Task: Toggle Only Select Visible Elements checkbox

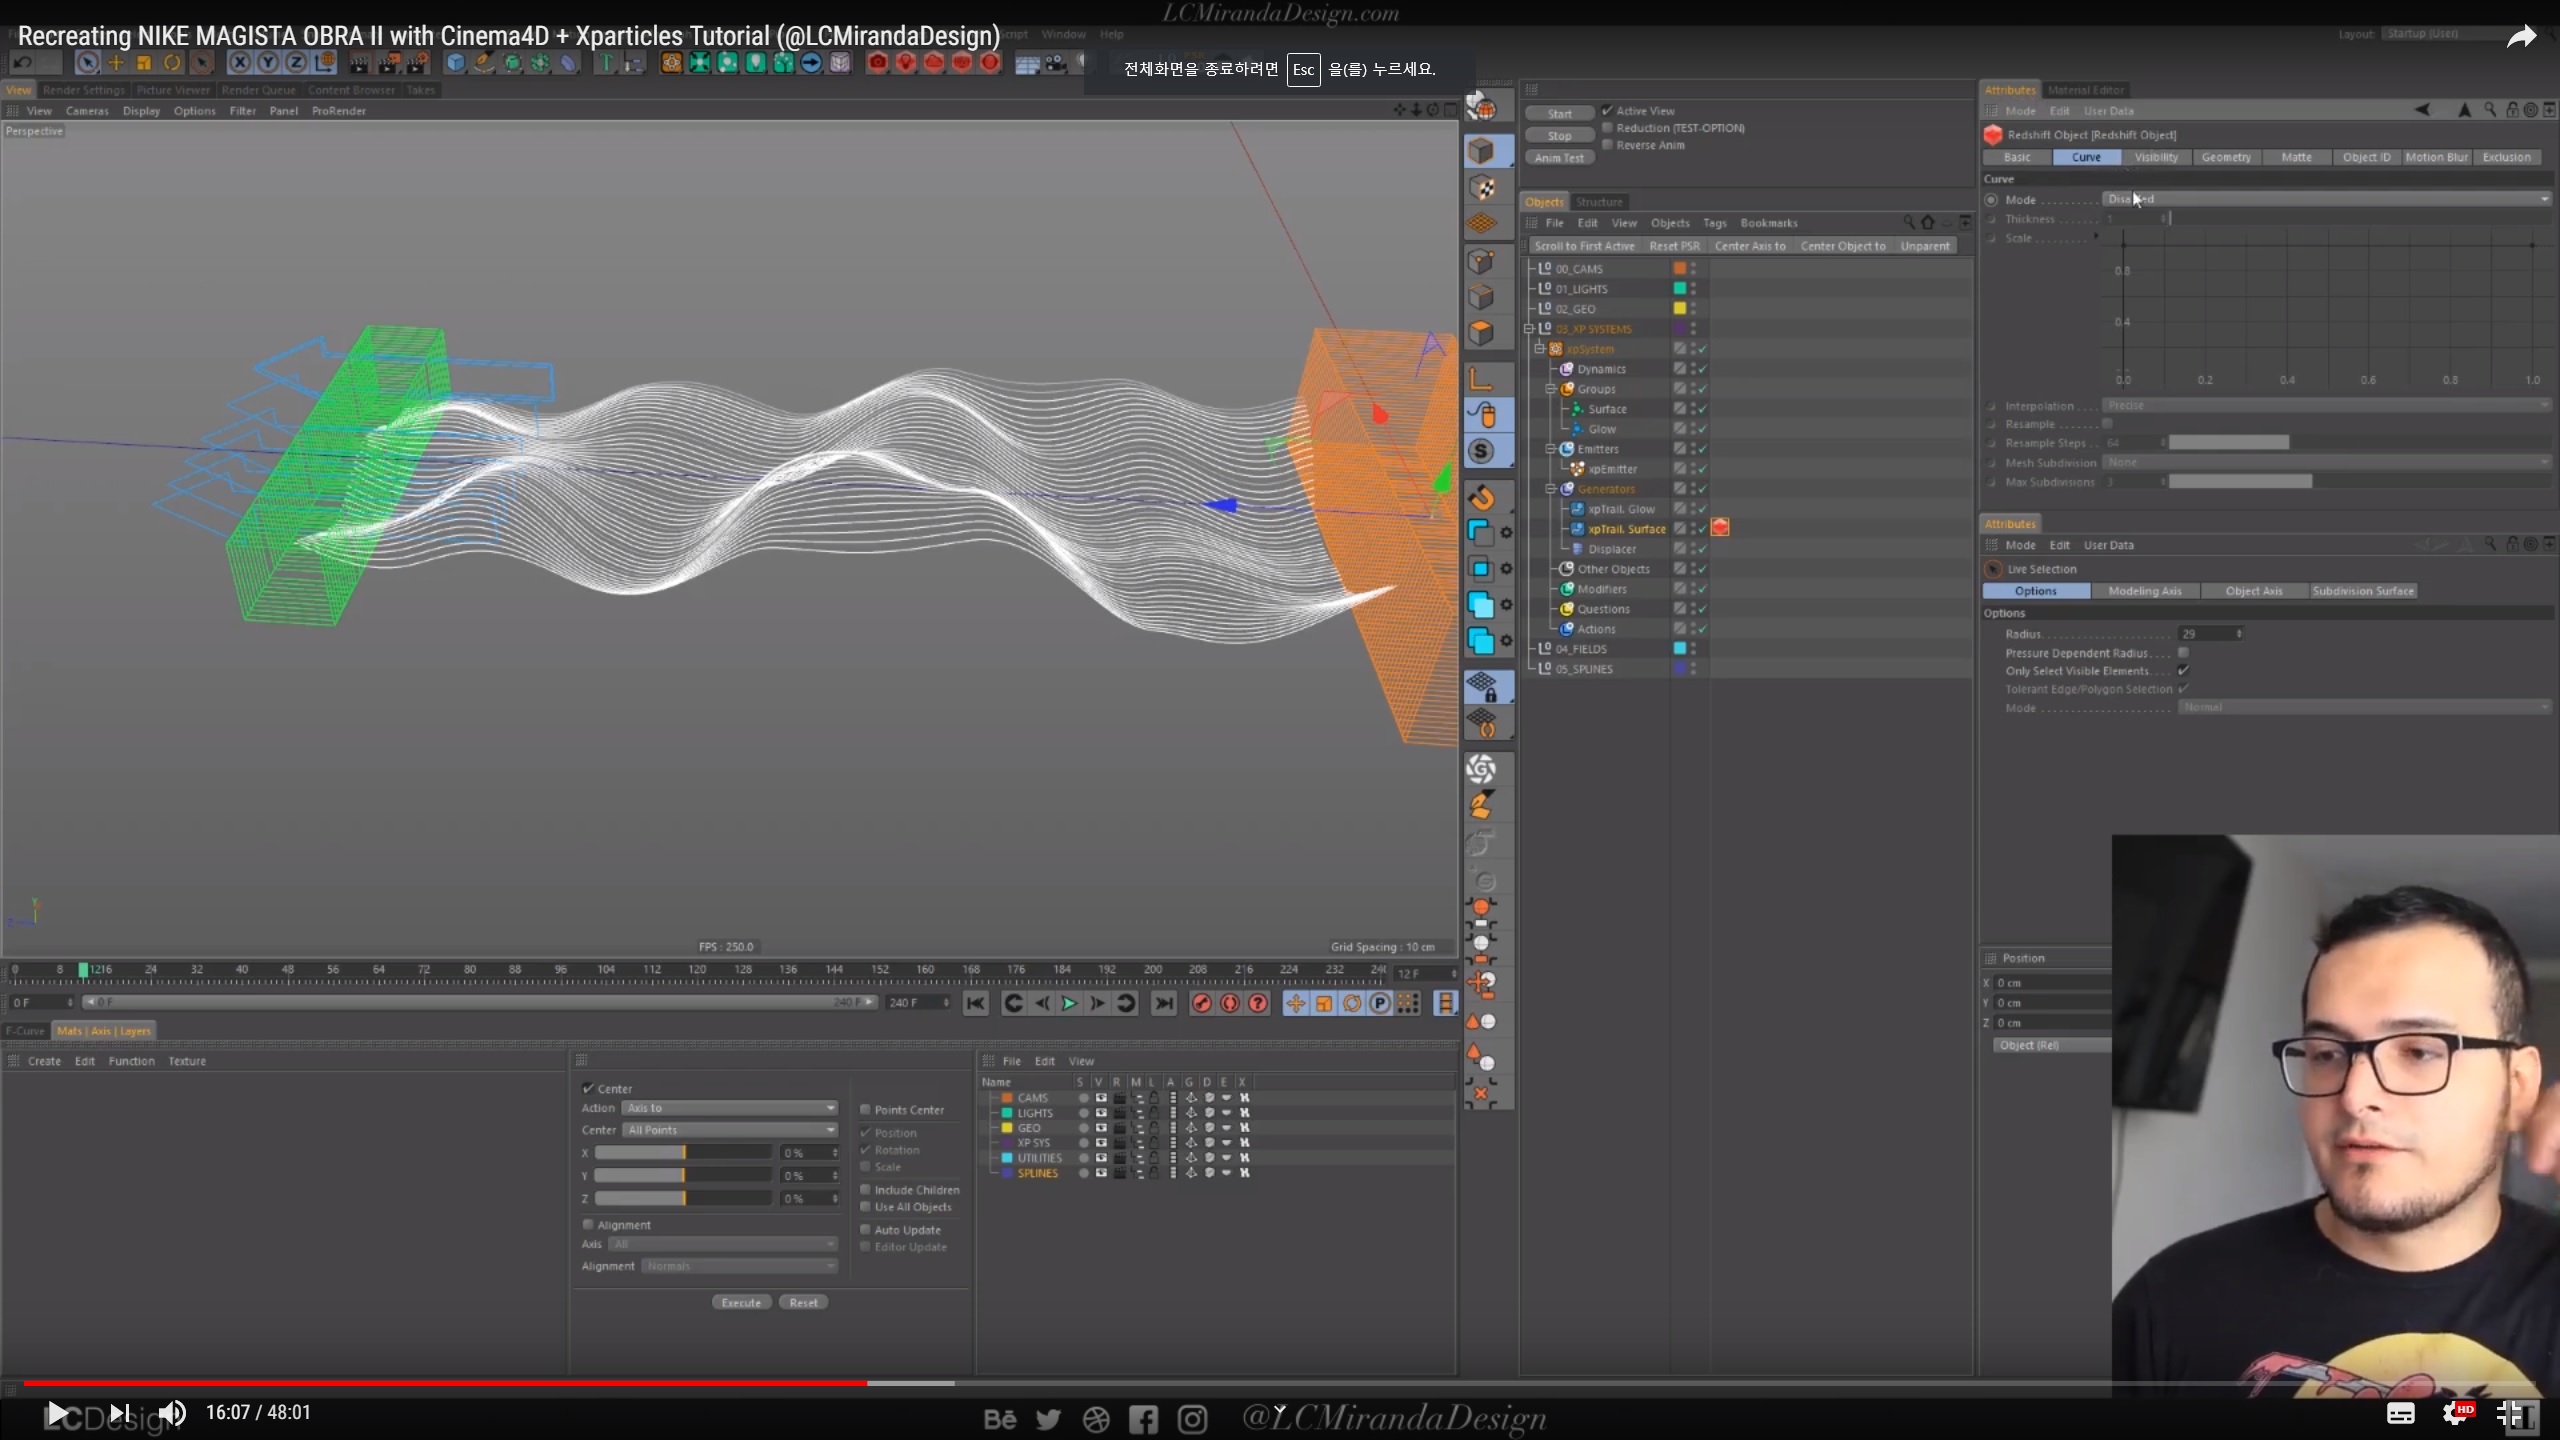Action: pos(2183,670)
